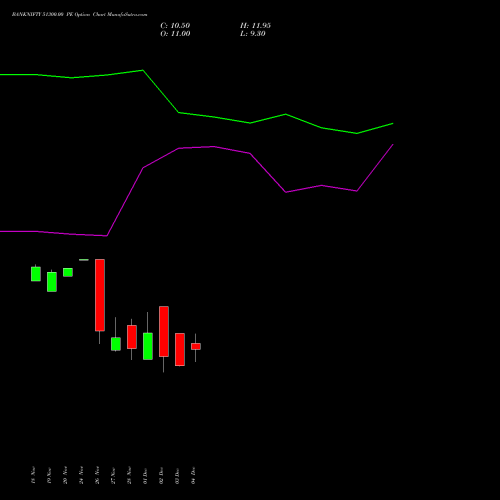Select the green candlestick above 19 Nov
Screen dimensions: 500x500
52,282
